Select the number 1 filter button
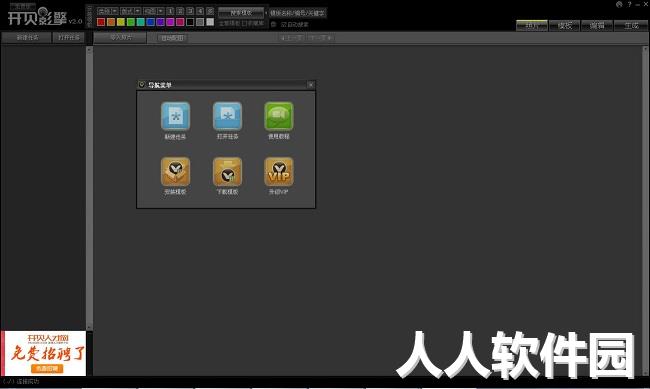 [x=170, y=11]
